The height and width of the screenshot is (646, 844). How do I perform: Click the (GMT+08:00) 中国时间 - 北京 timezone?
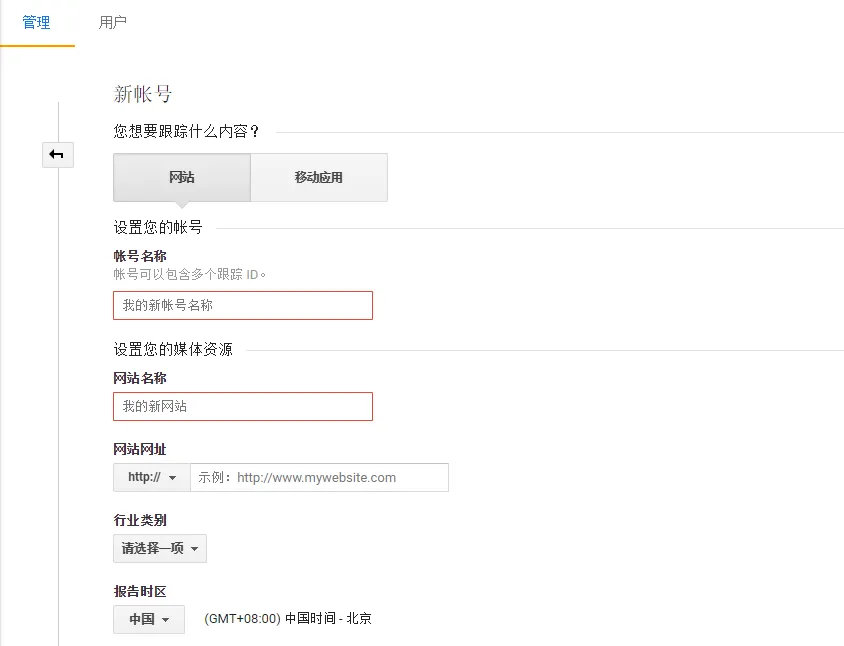point(288,619)
